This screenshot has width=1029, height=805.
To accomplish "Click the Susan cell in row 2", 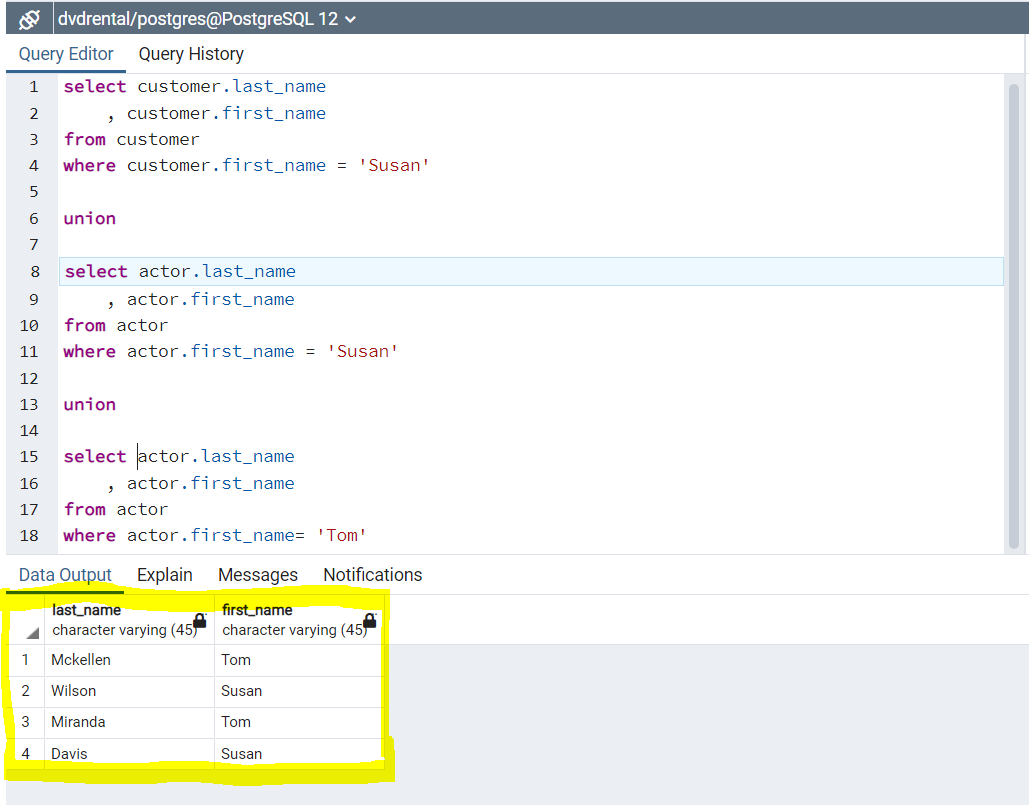I will point(299,691).
